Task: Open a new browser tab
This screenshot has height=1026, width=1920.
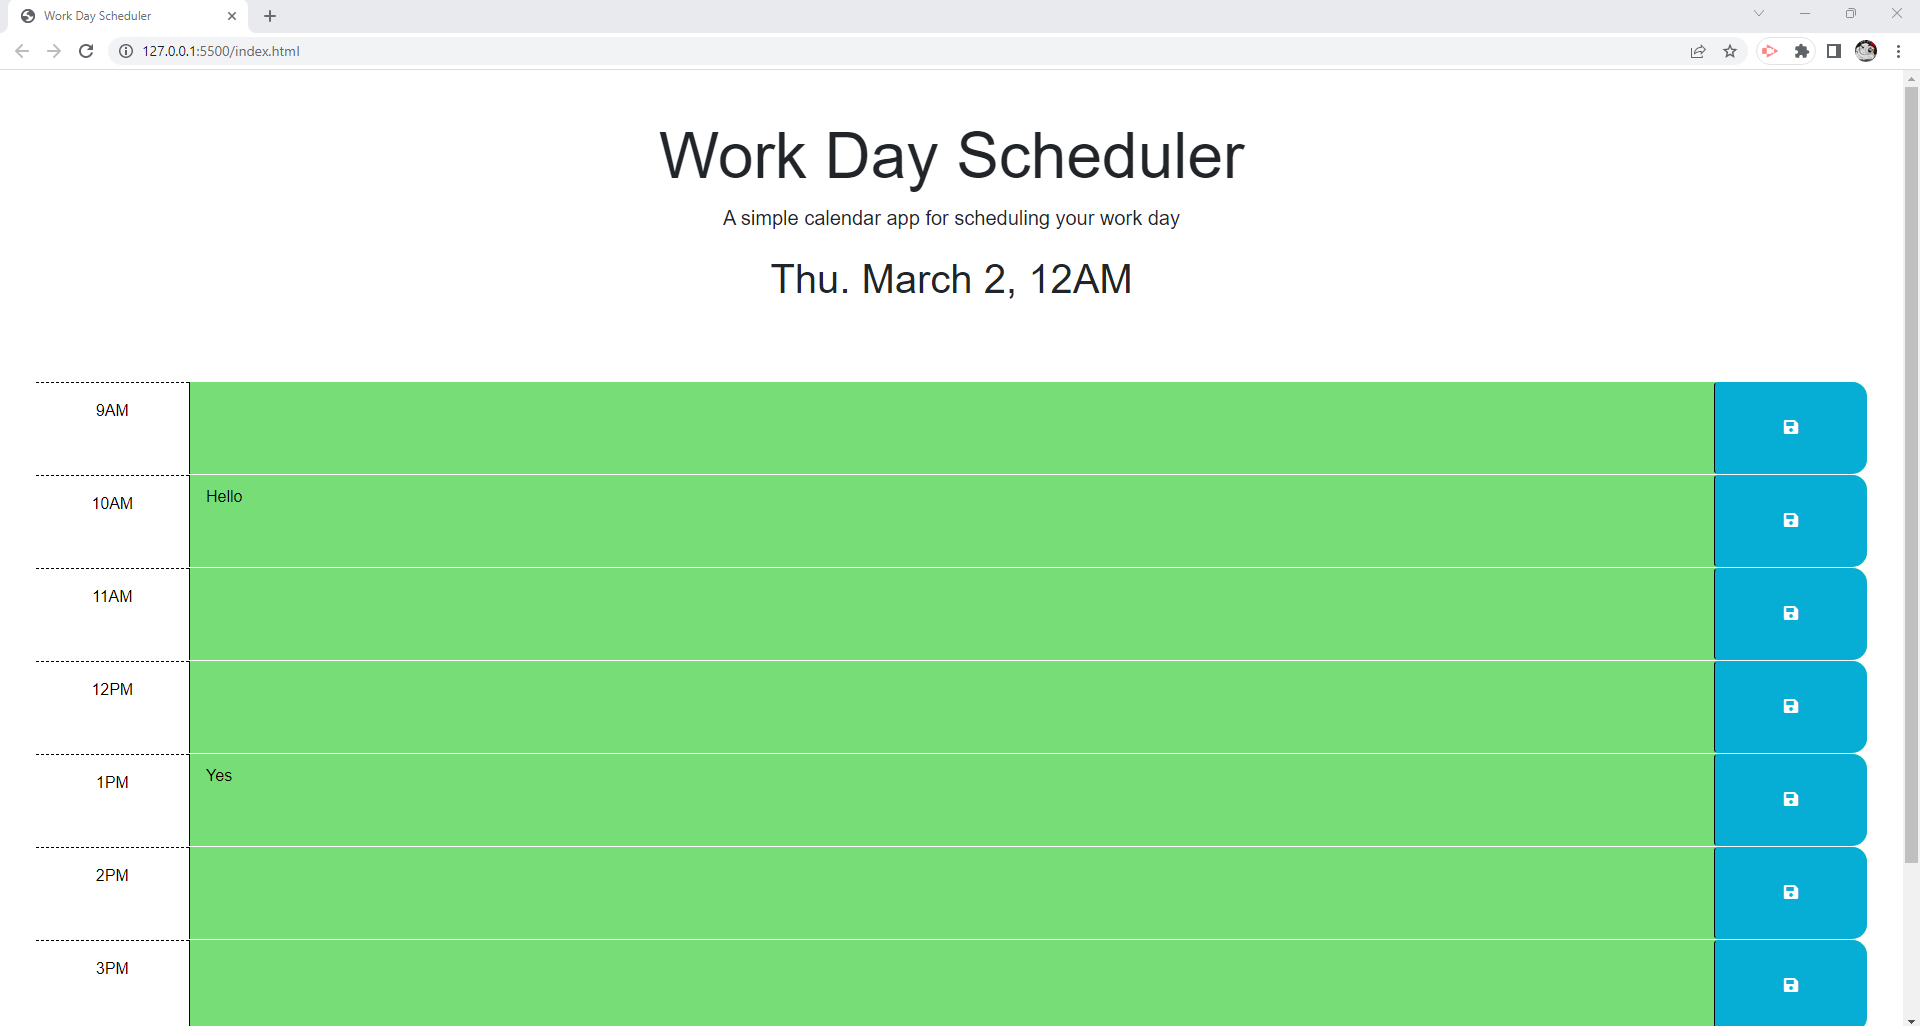Action: pyautogui.click(x=269, y=15)
